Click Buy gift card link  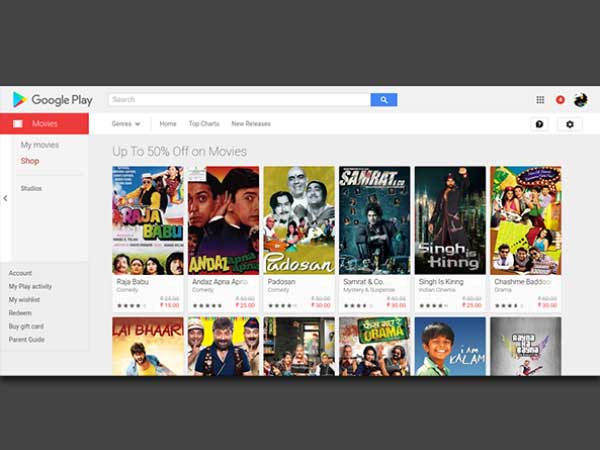(x=26, y=326)
